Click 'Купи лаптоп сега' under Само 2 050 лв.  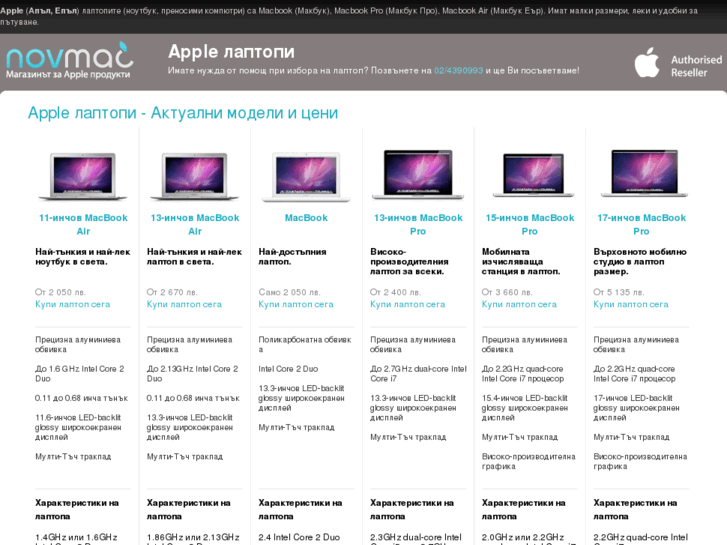[296, 304]
